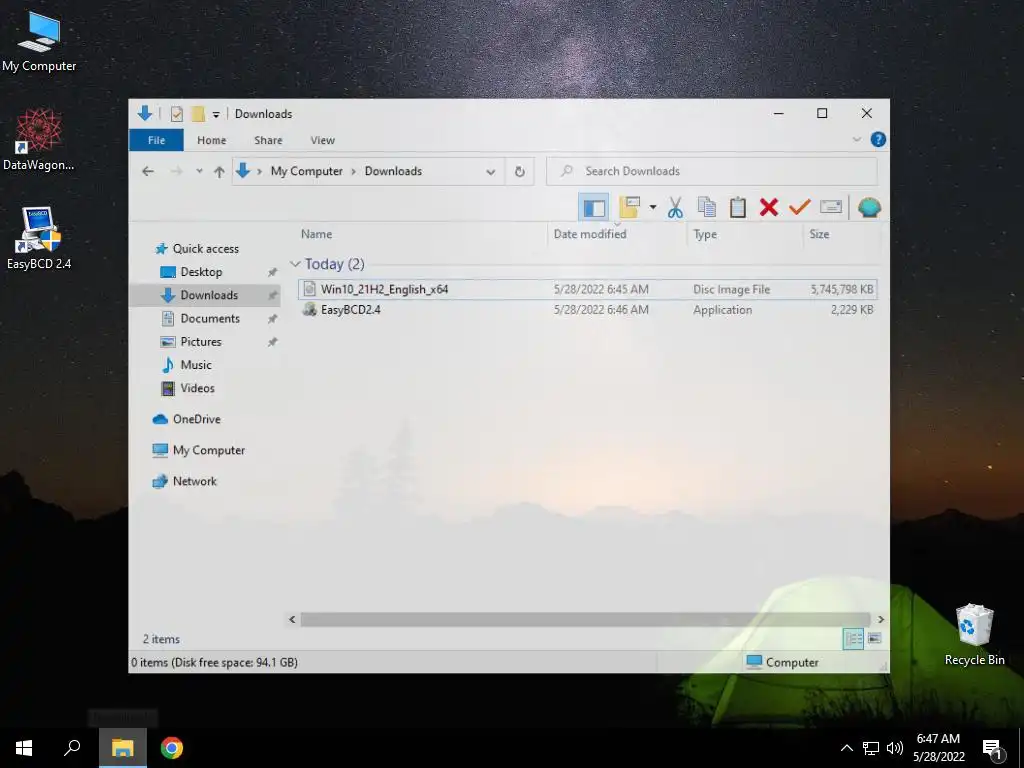Select Network in navigation pane
This screenshot has width=1024, height=768.
[194, 481]
